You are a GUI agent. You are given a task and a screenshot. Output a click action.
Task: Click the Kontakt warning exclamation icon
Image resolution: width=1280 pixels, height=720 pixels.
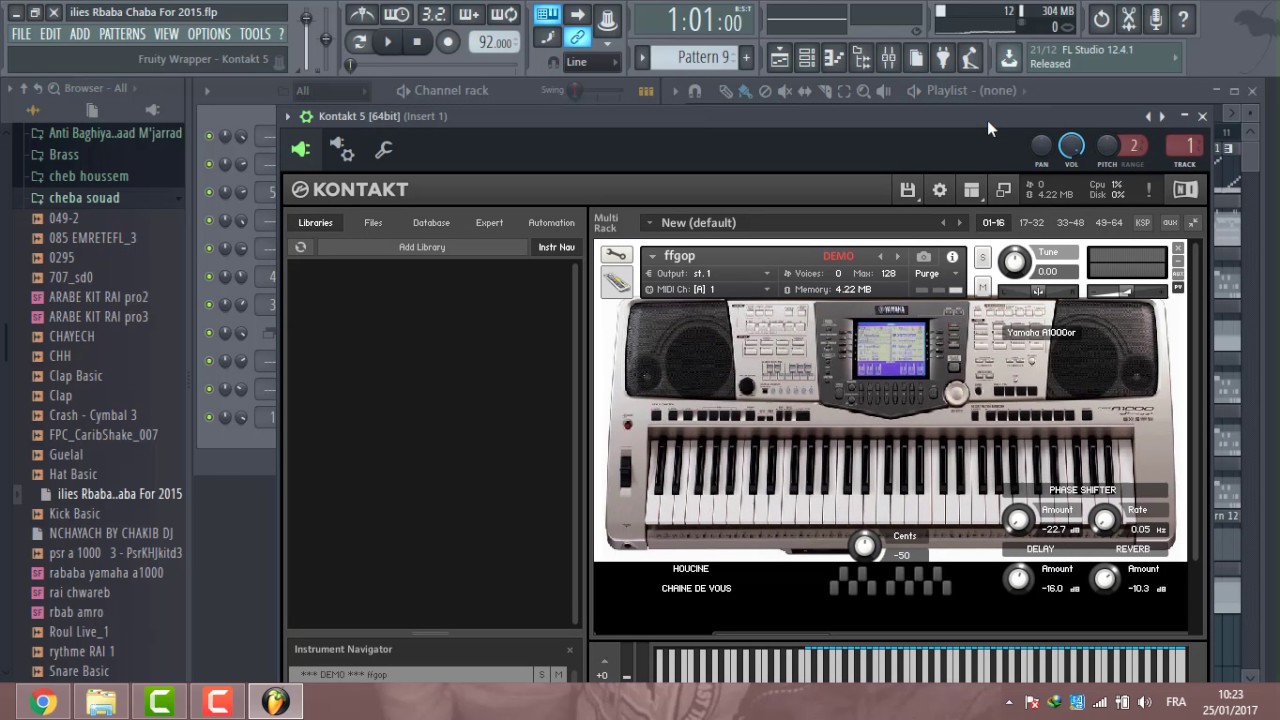1148,190
